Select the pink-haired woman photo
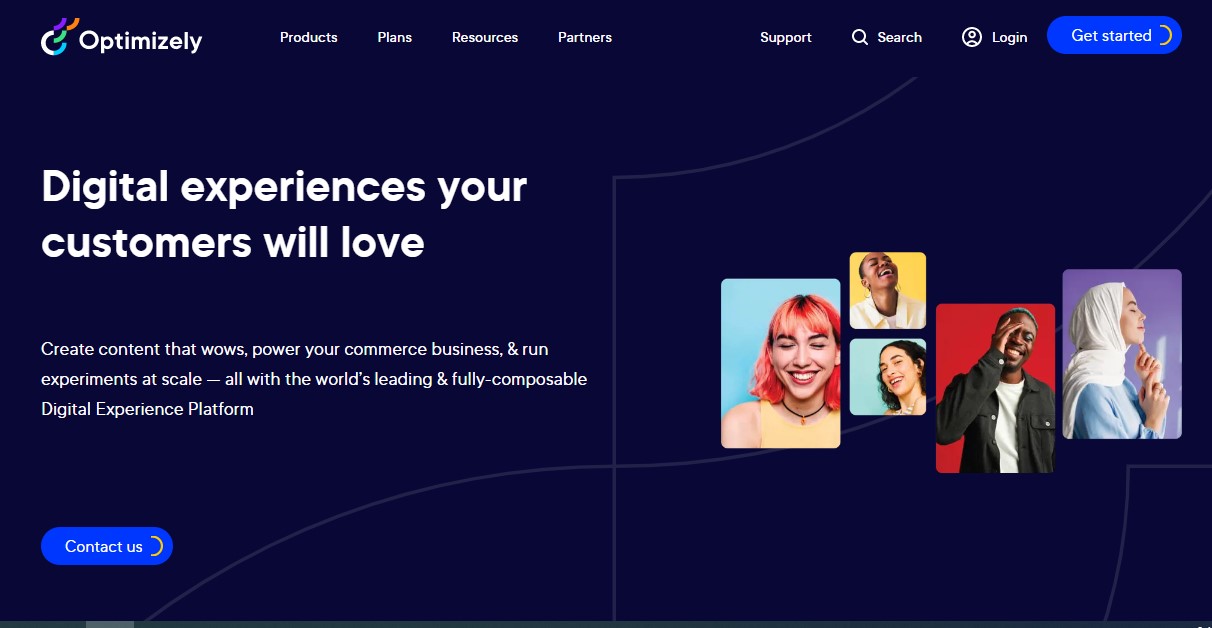 [x=781, y=363]
